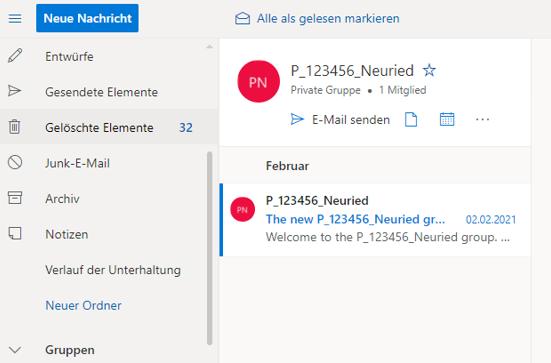Click the Archiv box icon
This screenshot has height=363, width=551.
tap(15, 198)
